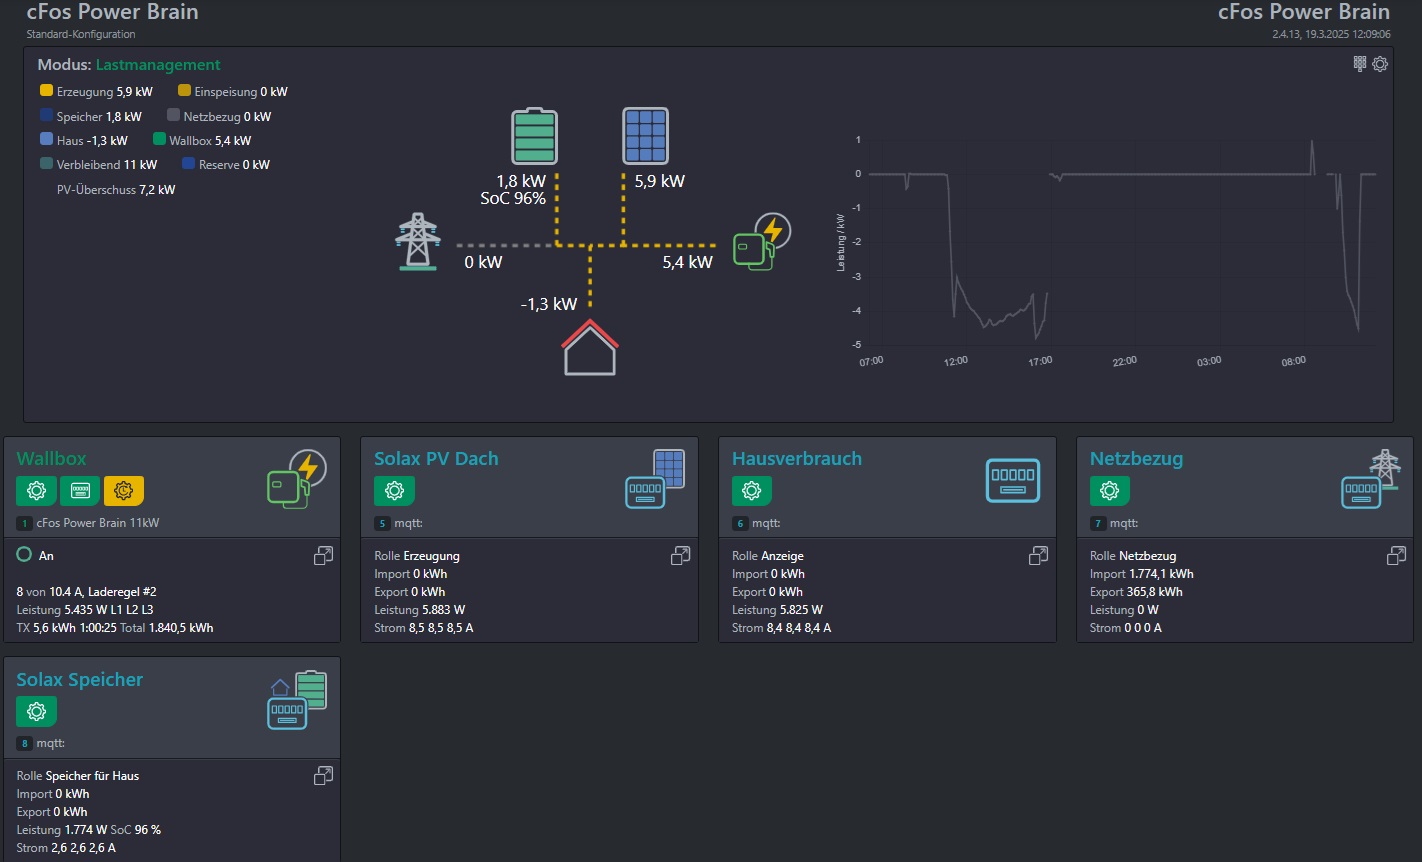Open the Netzbezug tile title
1422x862 pixels.
point(1137,459)
